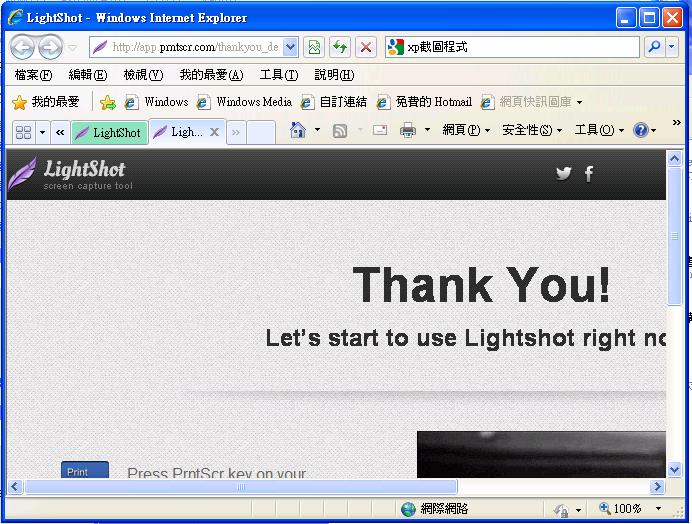Click the vertical scrollbar down arrow

click(674, 469)
